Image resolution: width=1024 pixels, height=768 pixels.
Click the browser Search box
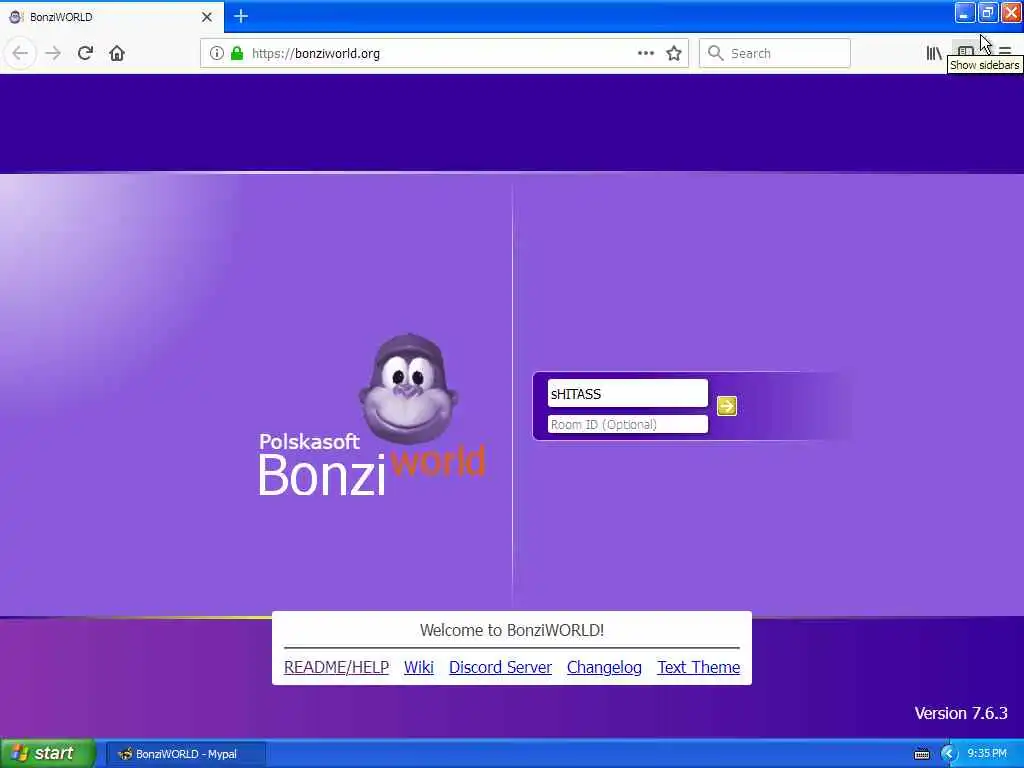pos(775,53)
